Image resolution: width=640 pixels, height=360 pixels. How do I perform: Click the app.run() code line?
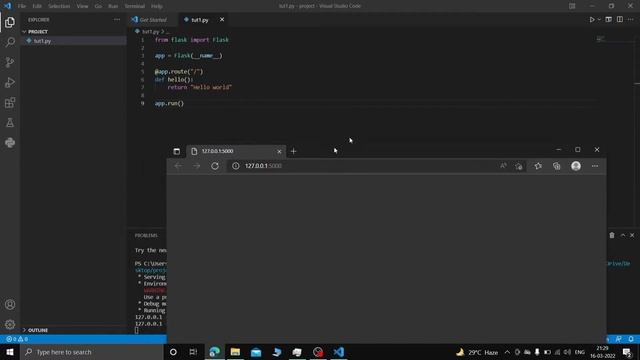point(169,103)
